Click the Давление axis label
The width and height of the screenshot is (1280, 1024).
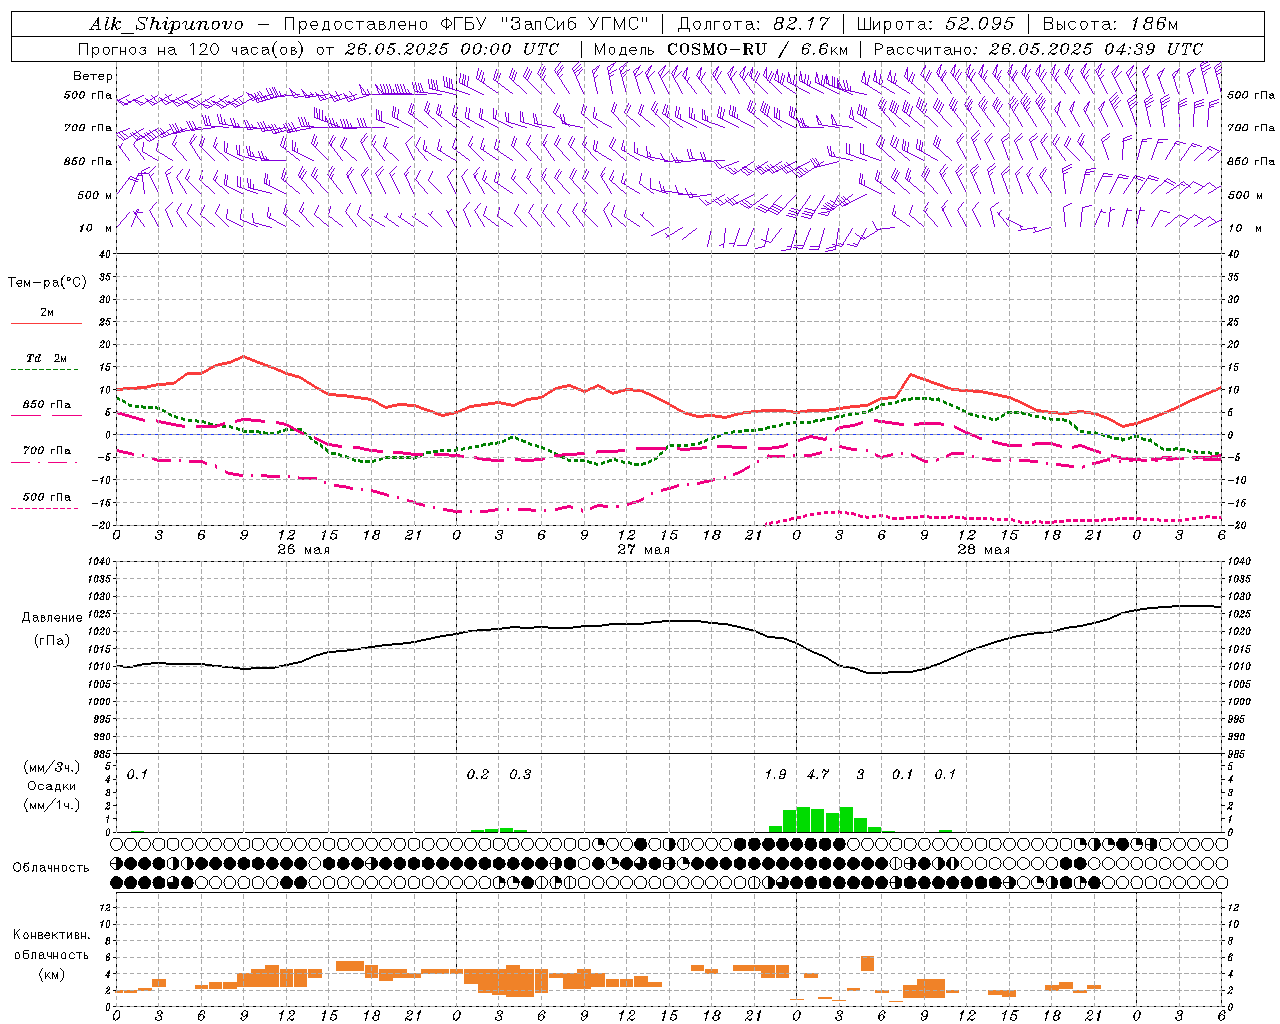tap(52, 618)
